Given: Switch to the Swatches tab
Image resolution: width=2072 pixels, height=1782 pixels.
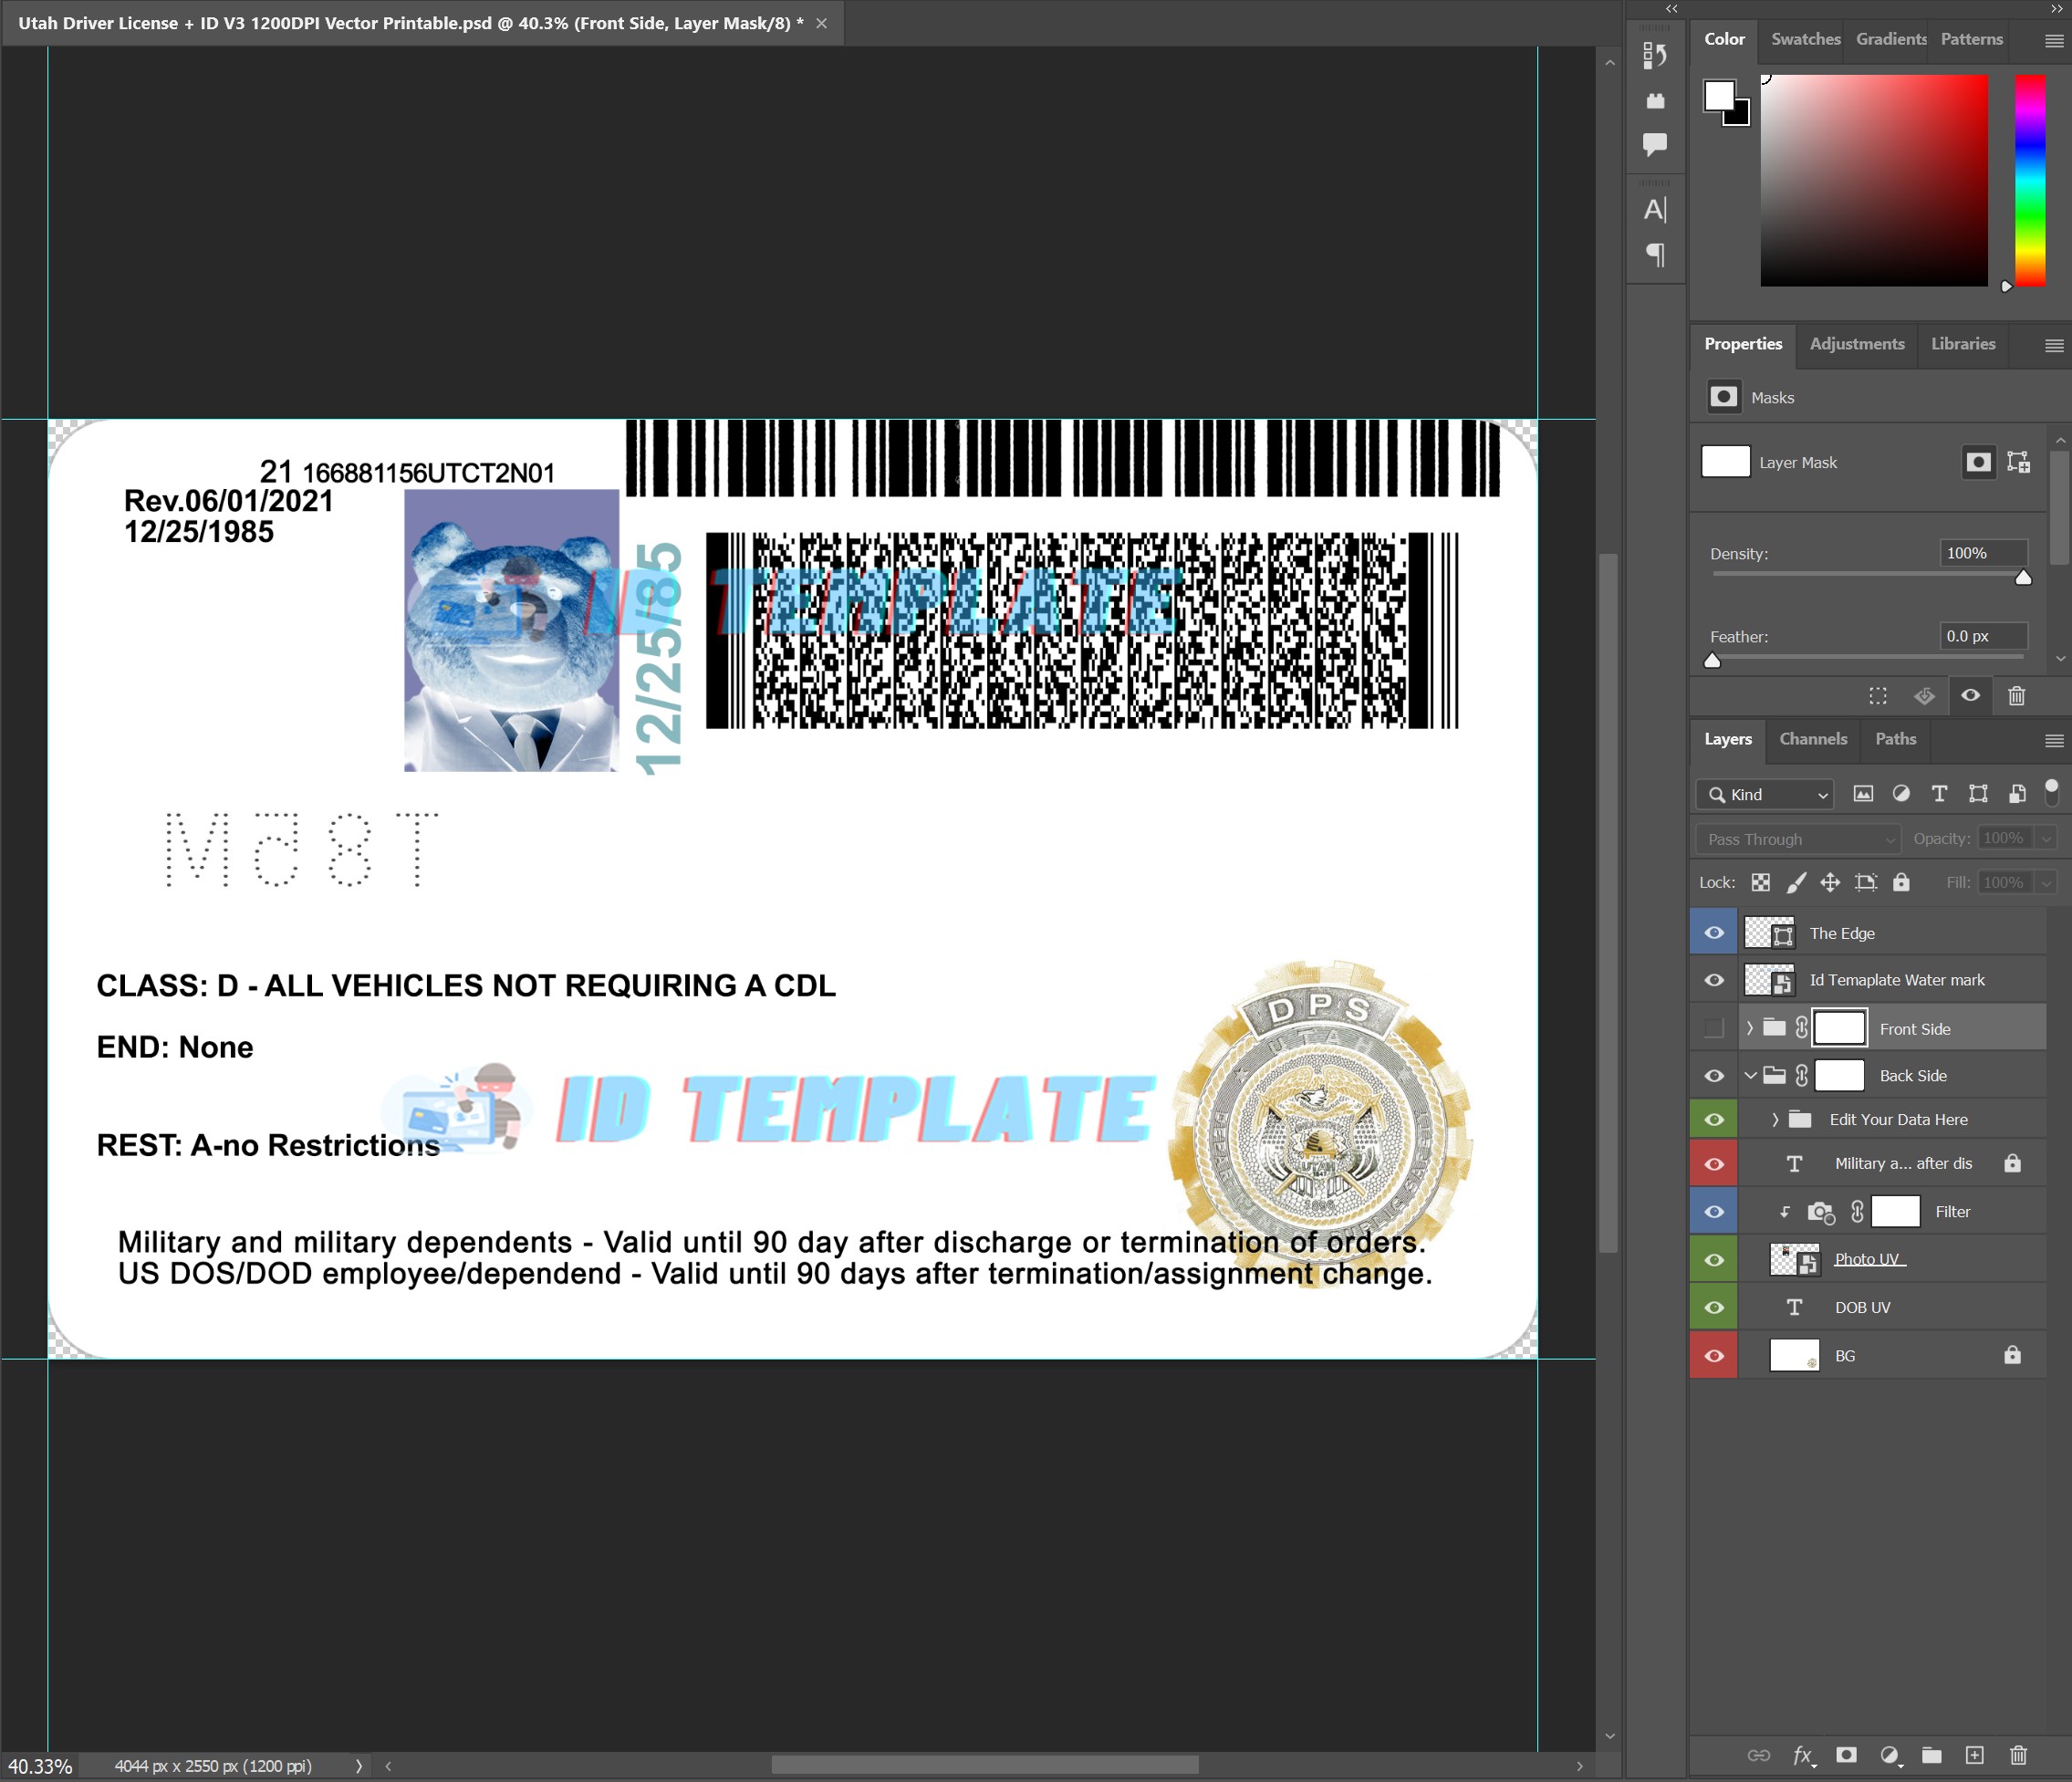Looking at the screenshot, I should 1805,39.
